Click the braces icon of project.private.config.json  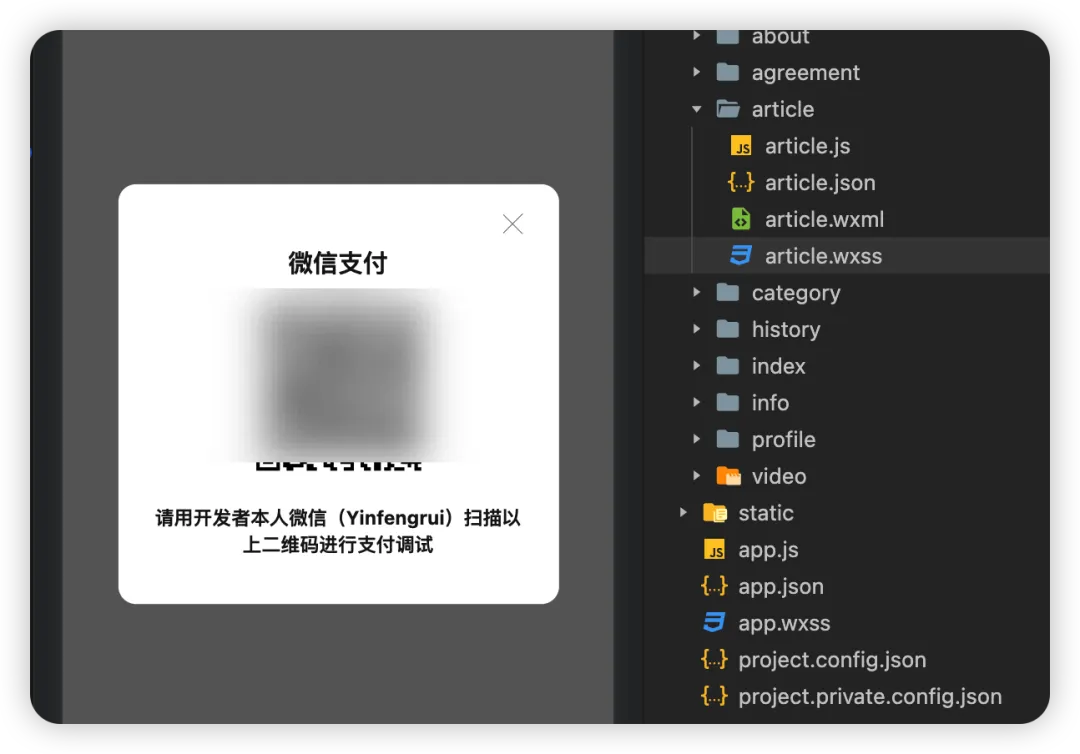[714, 696]
